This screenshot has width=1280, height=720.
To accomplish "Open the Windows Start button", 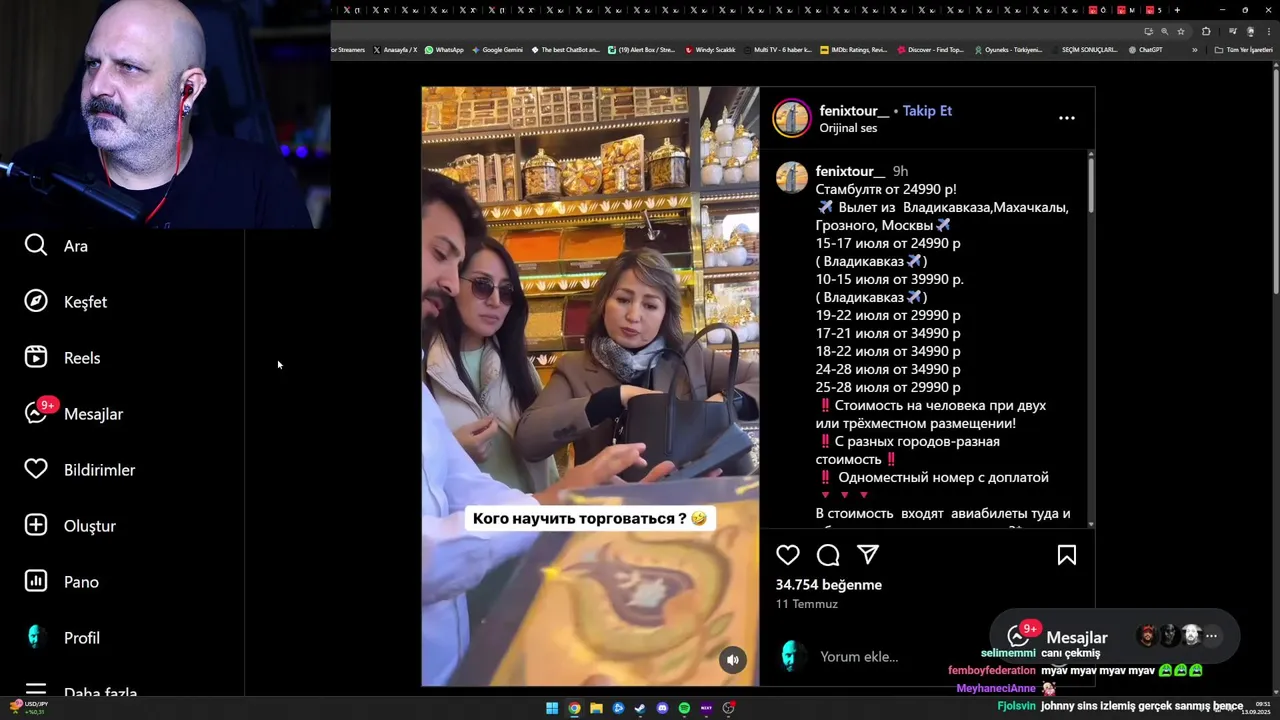I will click(x=552, y=708).
